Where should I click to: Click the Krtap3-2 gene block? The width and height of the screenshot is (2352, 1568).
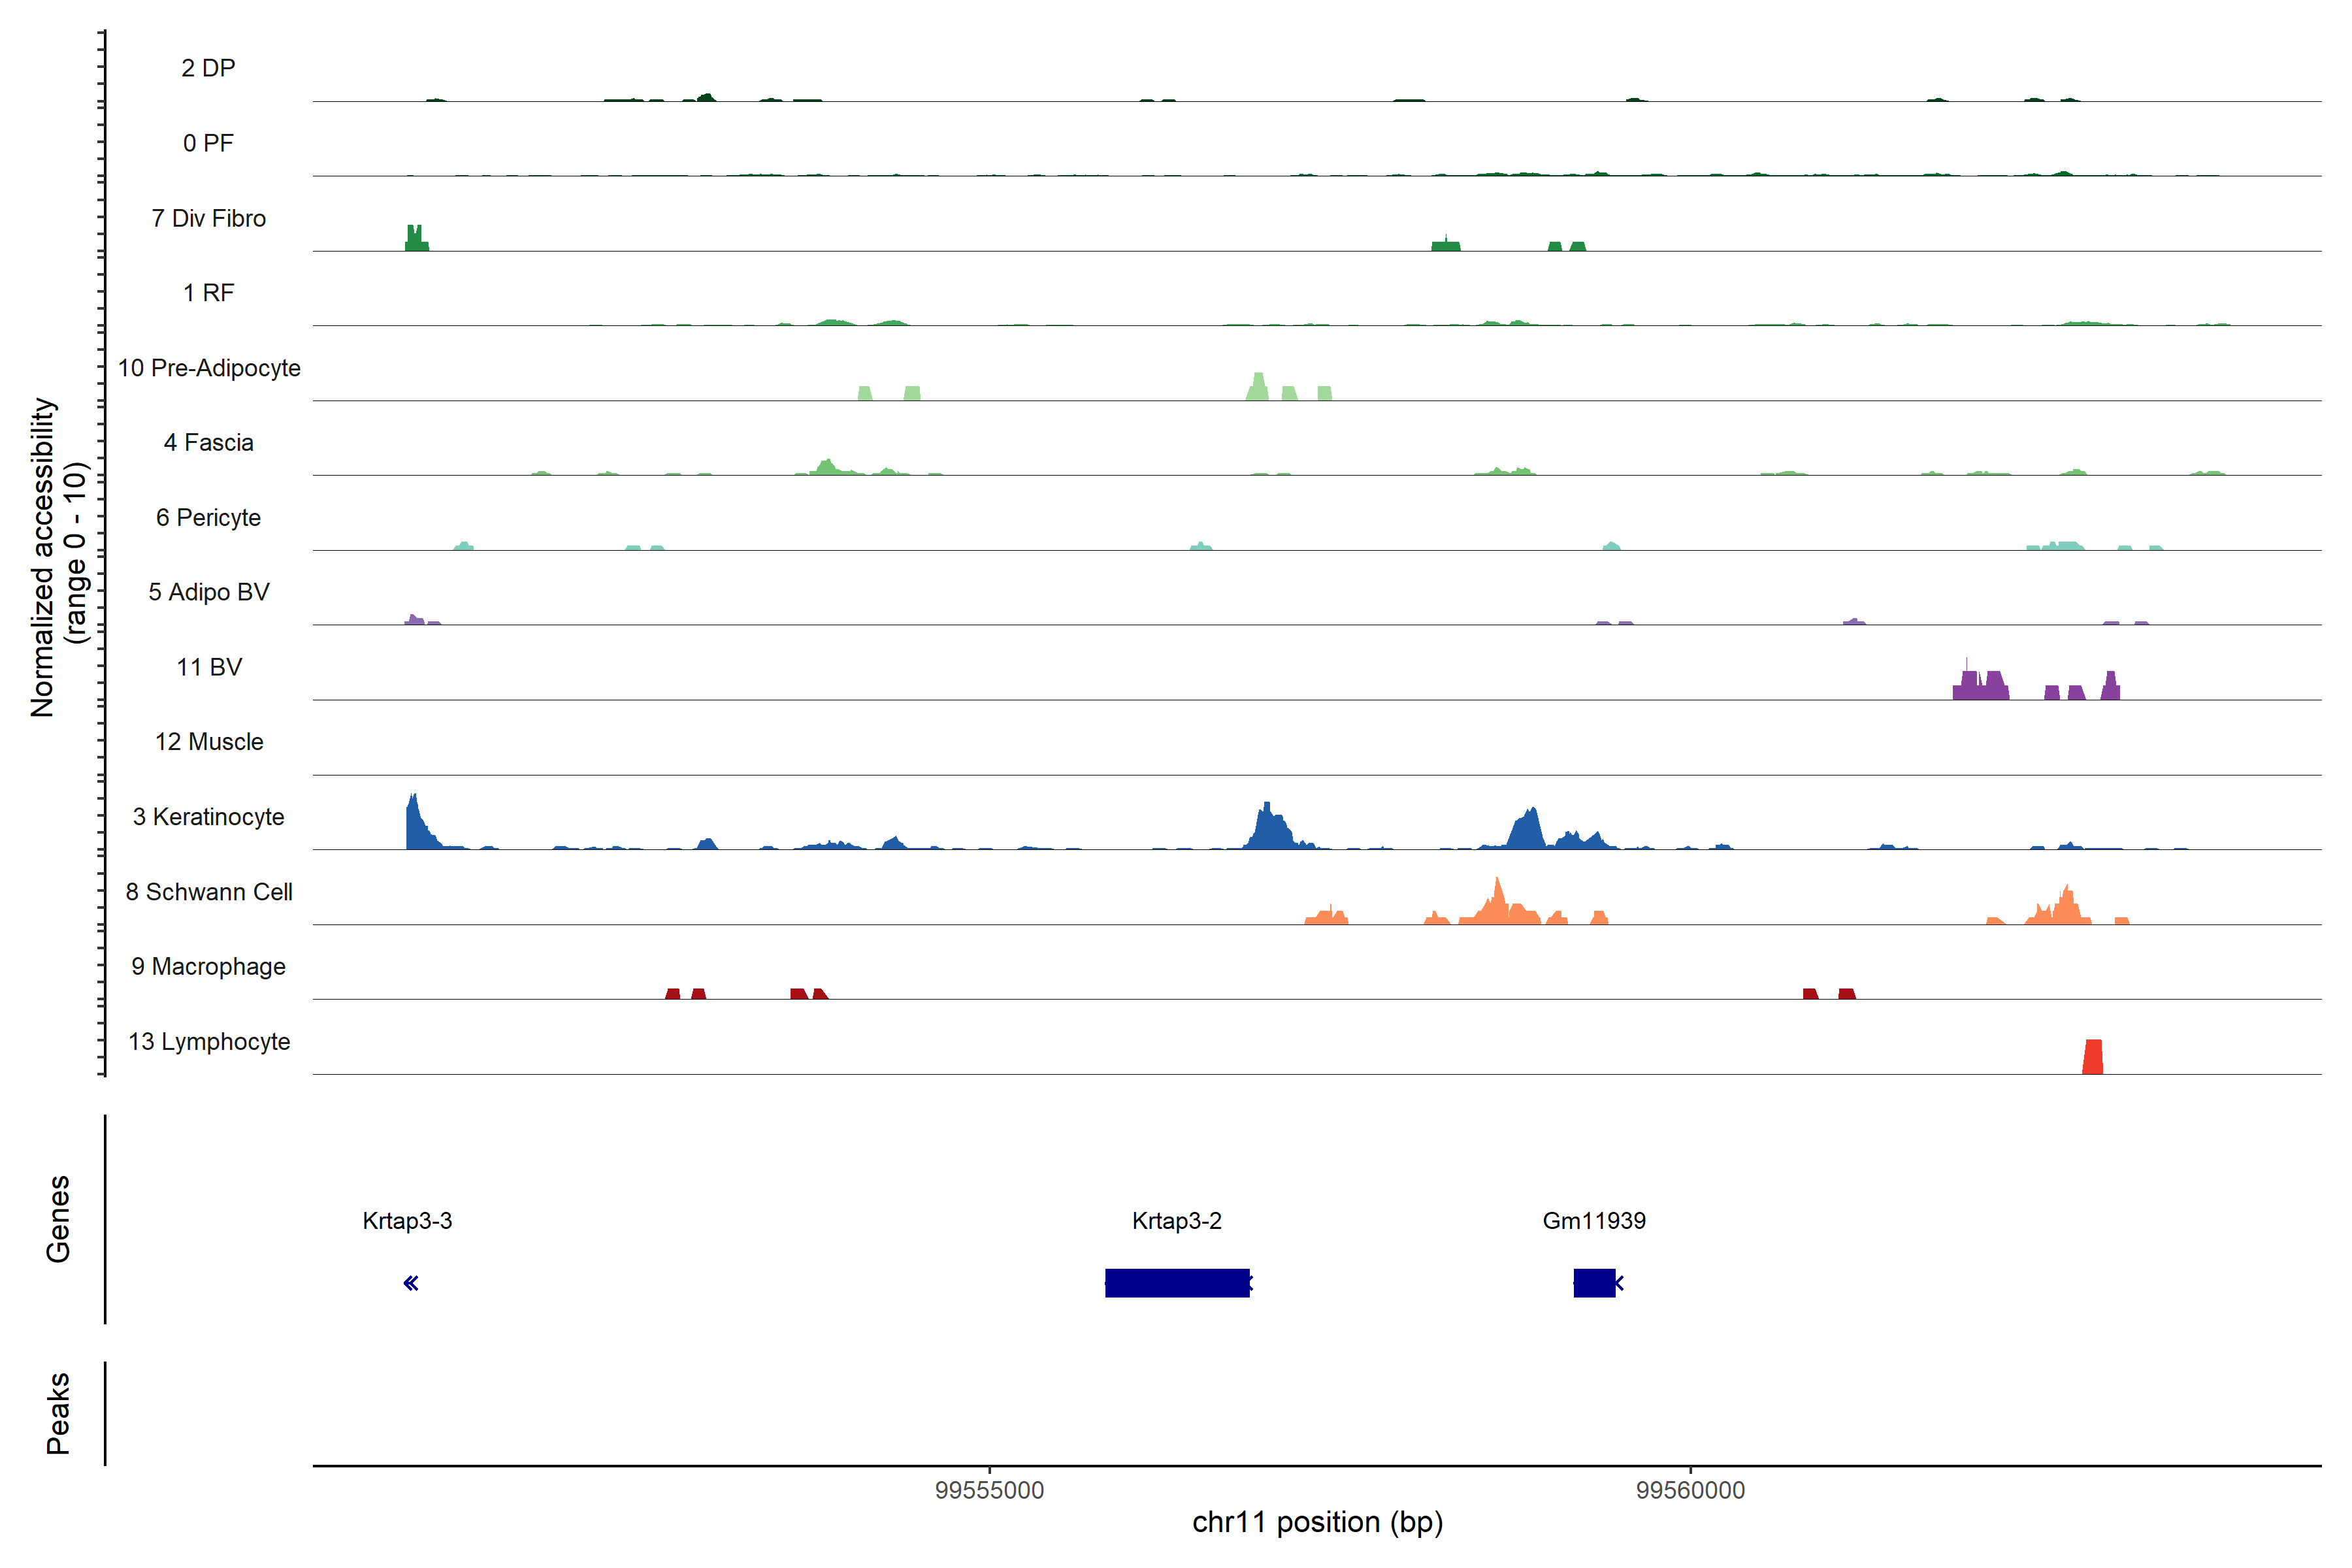point(1177,1282)
